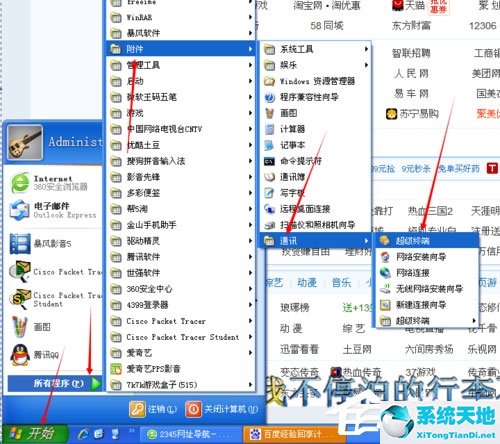
Task: Switch to 2345网址导航 taskbar window
Action: 190,434
